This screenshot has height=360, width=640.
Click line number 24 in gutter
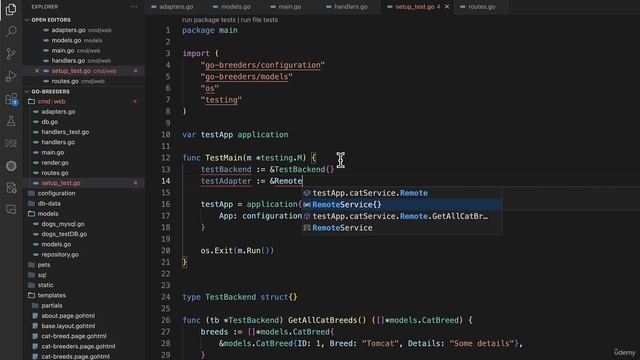pos(165,297)
